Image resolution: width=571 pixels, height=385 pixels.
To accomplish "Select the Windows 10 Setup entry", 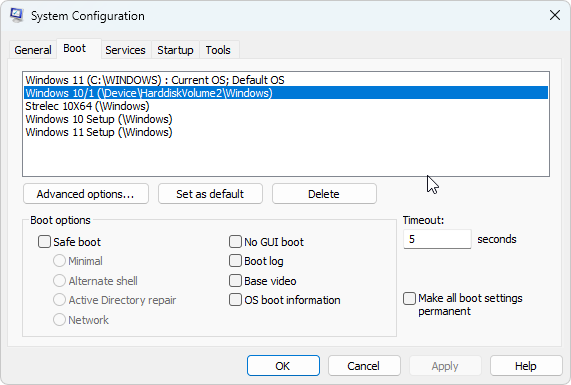I will tap(286, 119).
